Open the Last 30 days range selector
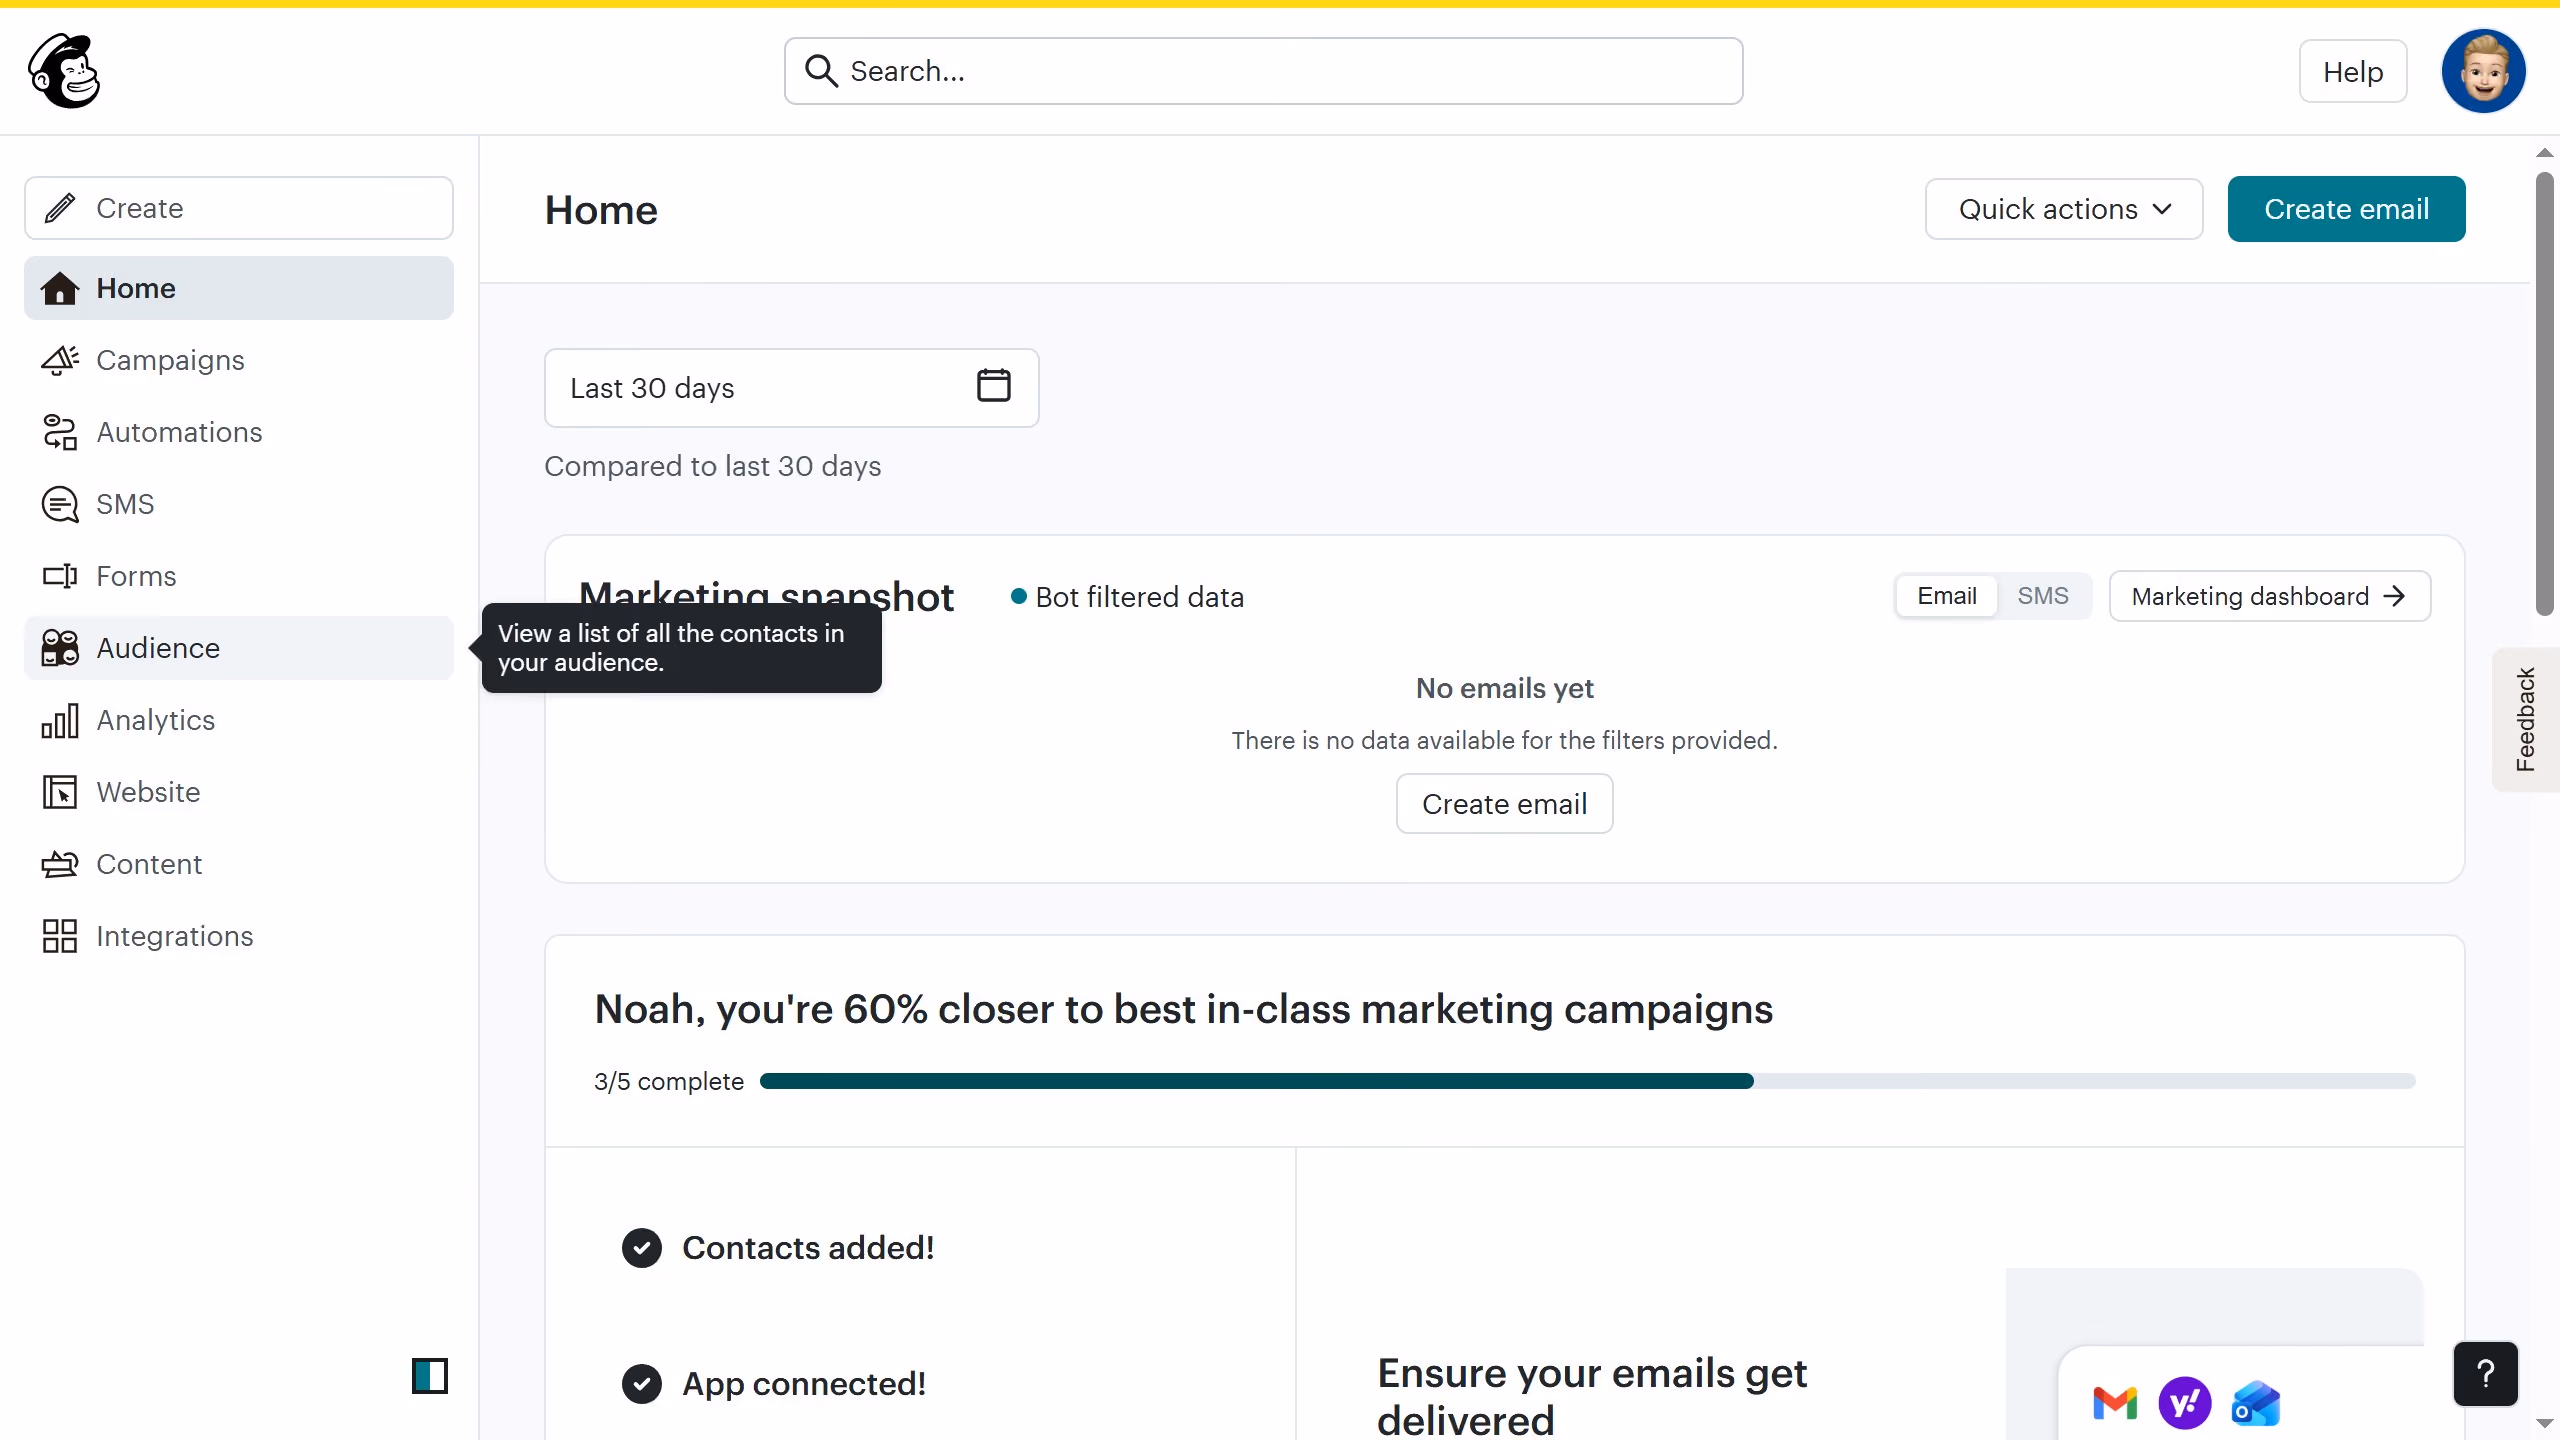 coord(791,388)
